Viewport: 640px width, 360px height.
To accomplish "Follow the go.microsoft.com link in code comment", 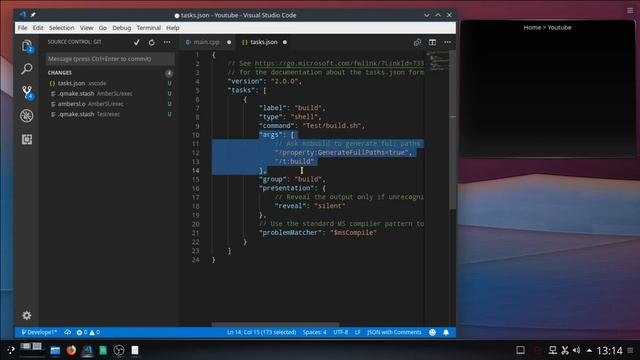I will [339, 63].
